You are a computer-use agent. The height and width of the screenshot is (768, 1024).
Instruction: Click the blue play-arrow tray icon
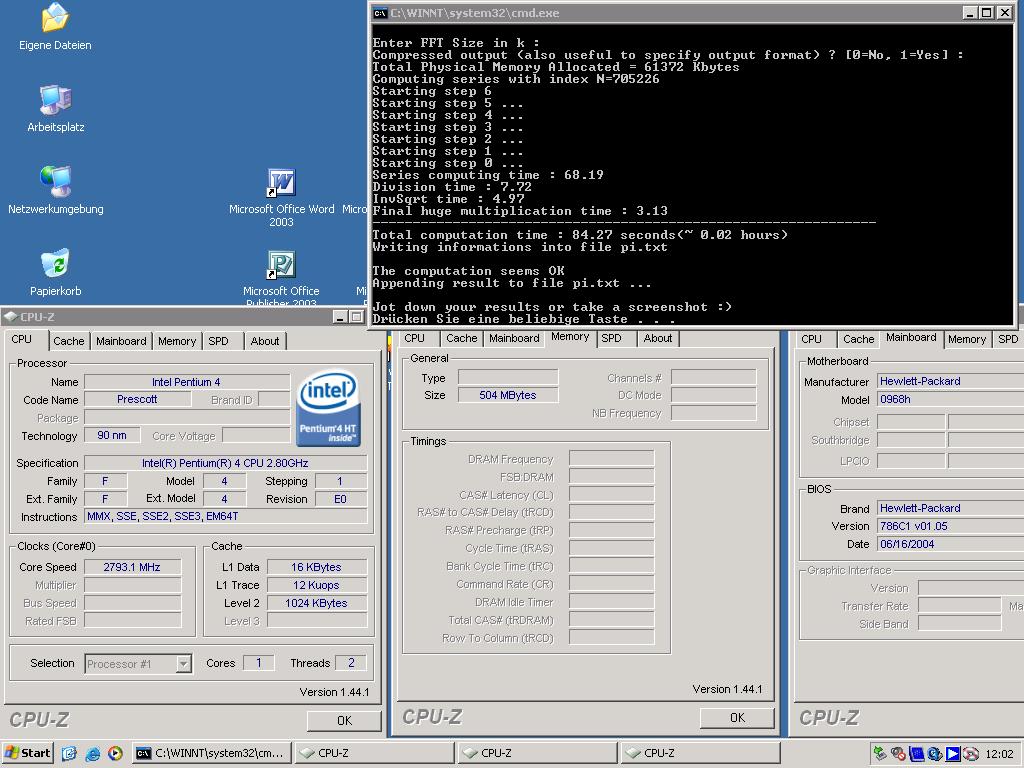(953, 754)
